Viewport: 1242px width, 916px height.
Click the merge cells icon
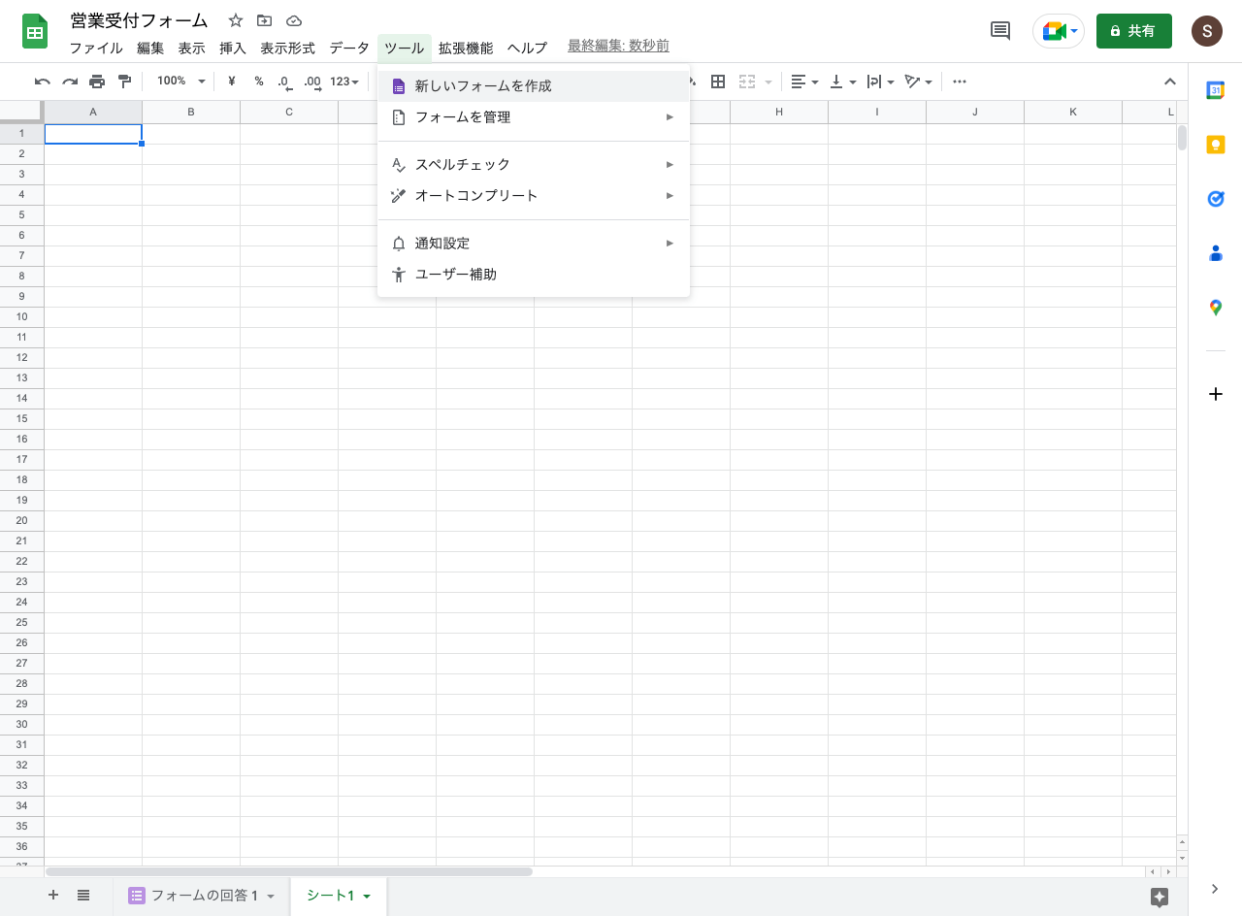pyautogui.click(x=748, y=81)
